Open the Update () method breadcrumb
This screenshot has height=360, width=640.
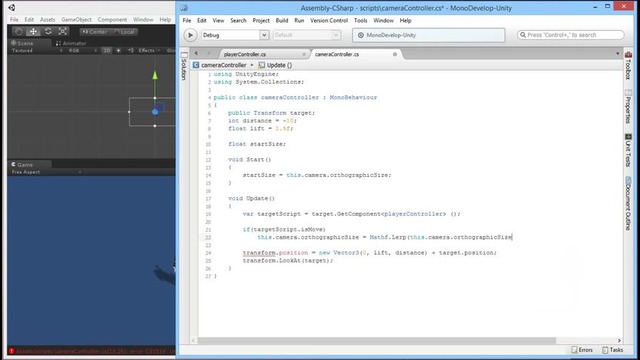(x=276, y=65)
